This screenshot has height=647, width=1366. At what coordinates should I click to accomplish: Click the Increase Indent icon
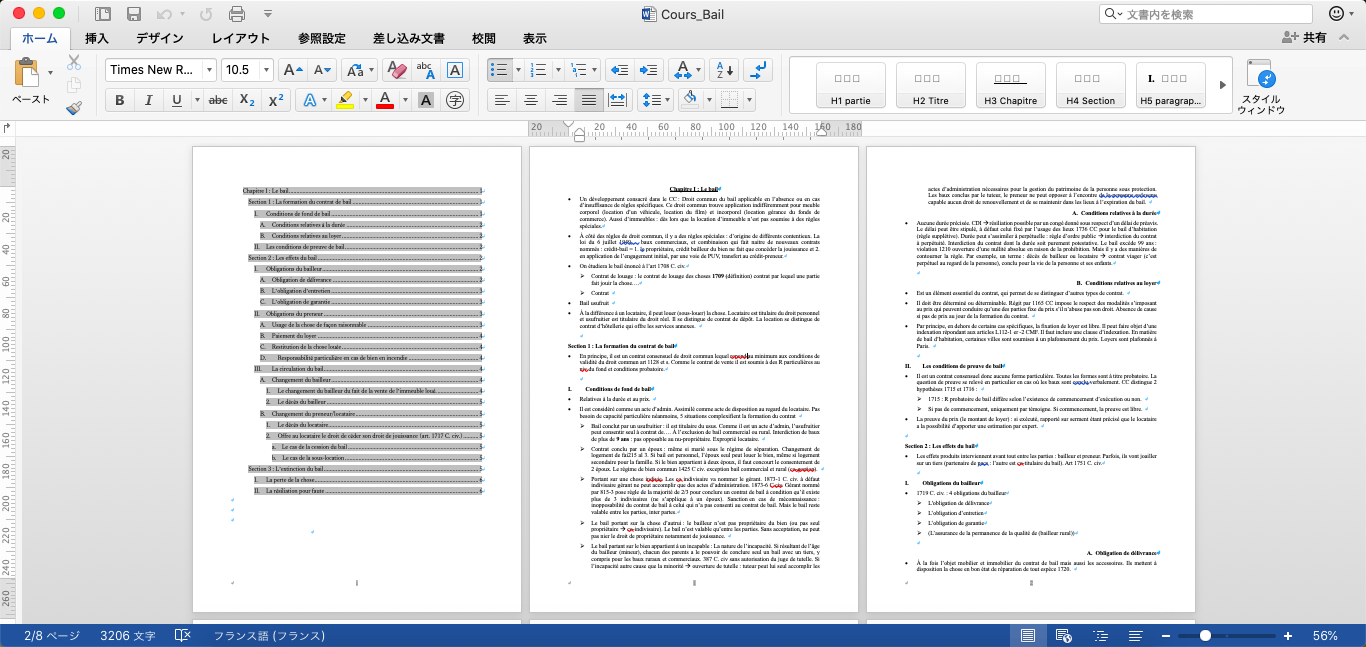649,70
